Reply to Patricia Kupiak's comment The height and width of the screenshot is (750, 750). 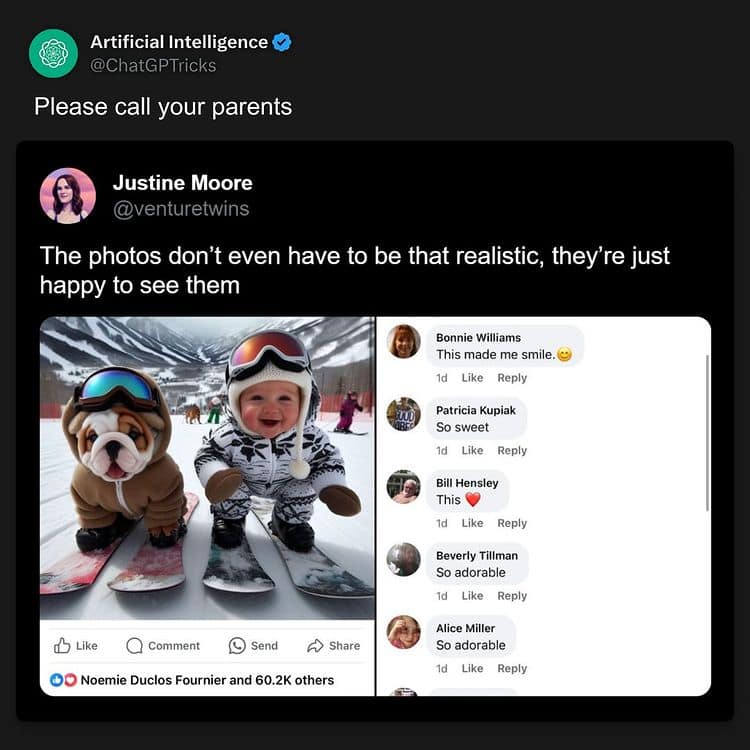[512, 451]
